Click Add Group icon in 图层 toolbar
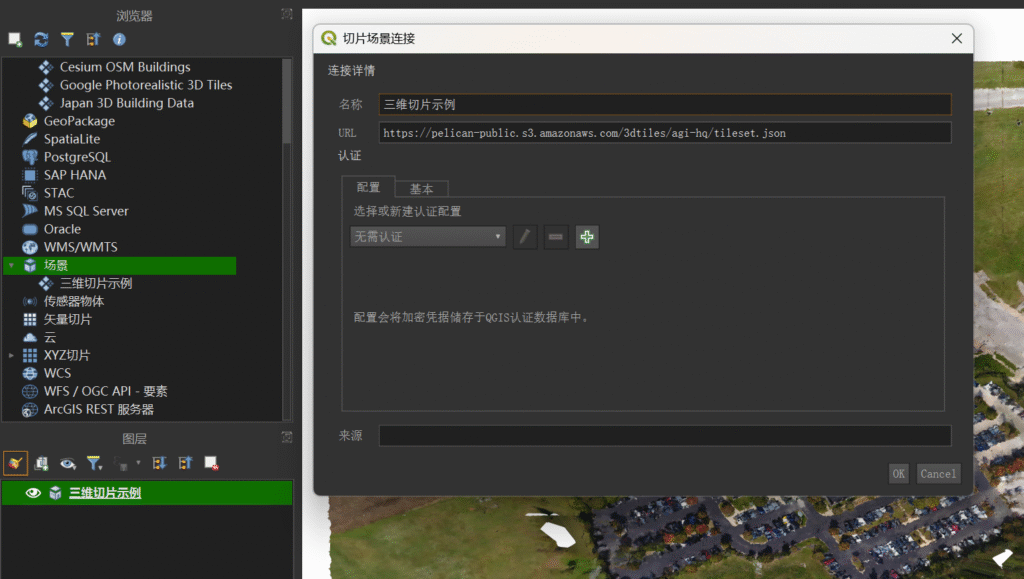This screenshot has height=579, width=1024. pyautogui.click(x=41, y=463)
